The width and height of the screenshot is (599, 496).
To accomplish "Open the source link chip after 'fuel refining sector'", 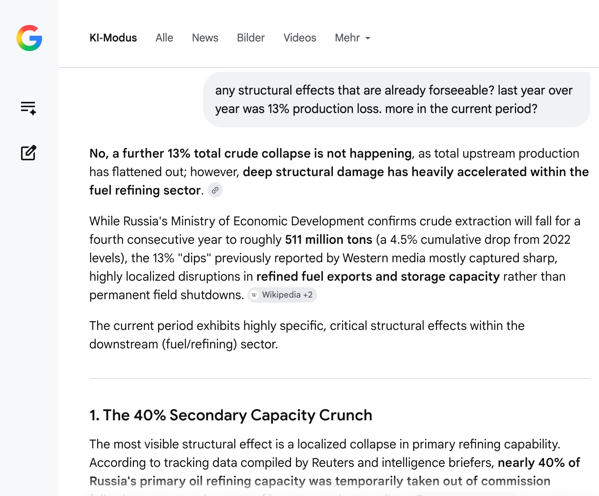I will (215, 190).
